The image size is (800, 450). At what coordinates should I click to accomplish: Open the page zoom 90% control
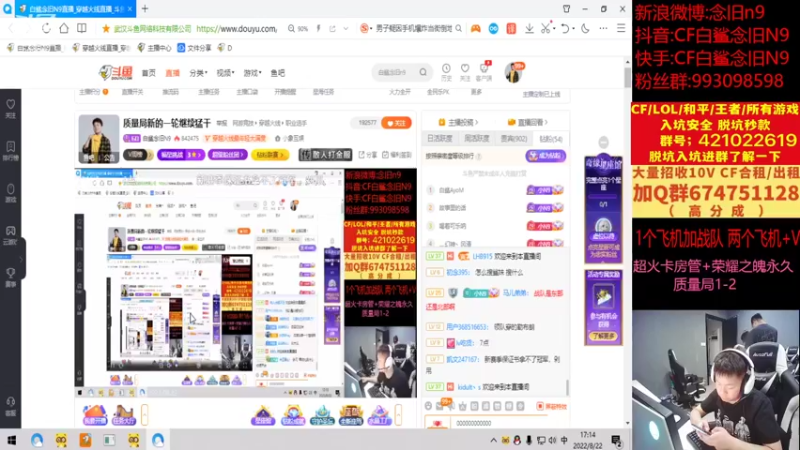(298, 29)
